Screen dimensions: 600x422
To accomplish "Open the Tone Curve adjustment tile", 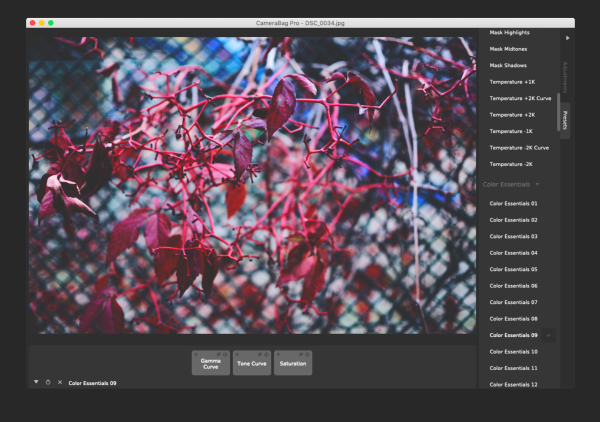I will (x=252, y=363).
